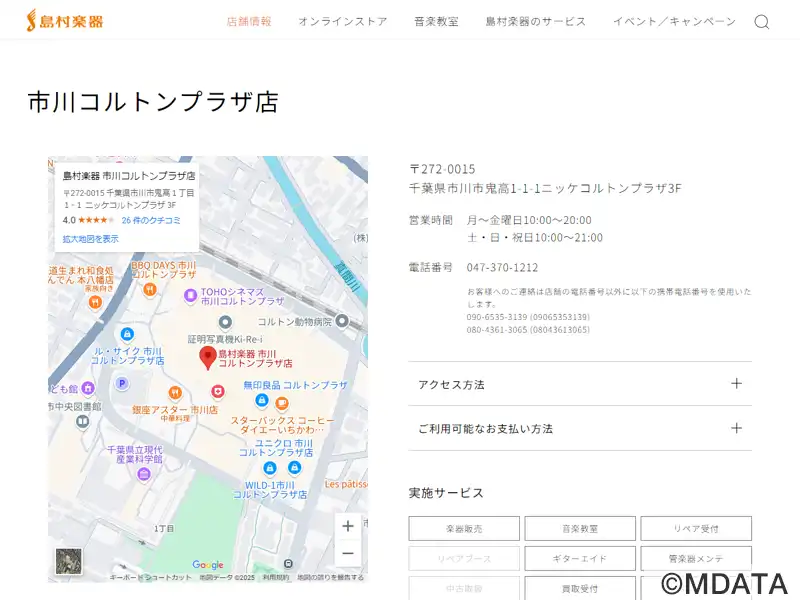
Task: Click the 市中央図書館 library marker
Action: 82,421
